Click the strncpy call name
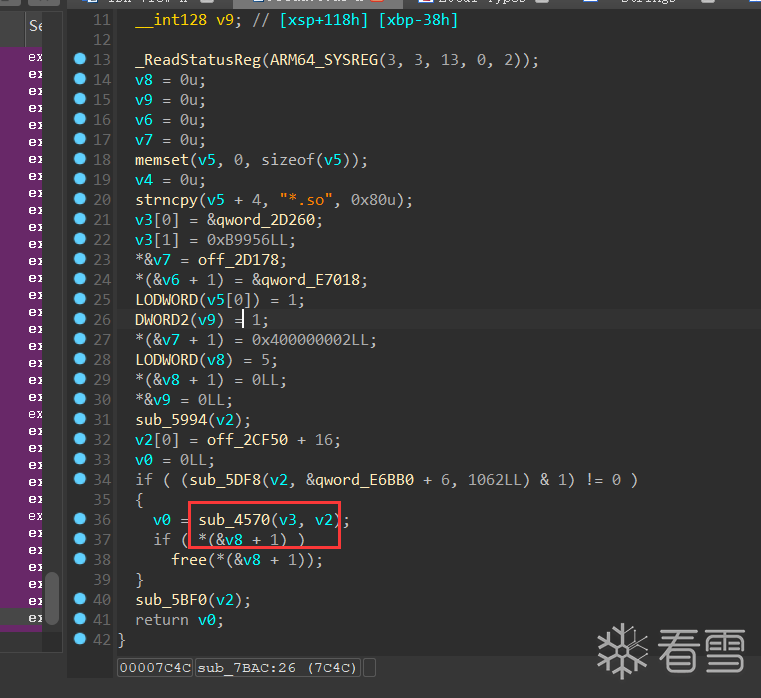The width and height of the screenshot is (761, 698). click(166, 200)
